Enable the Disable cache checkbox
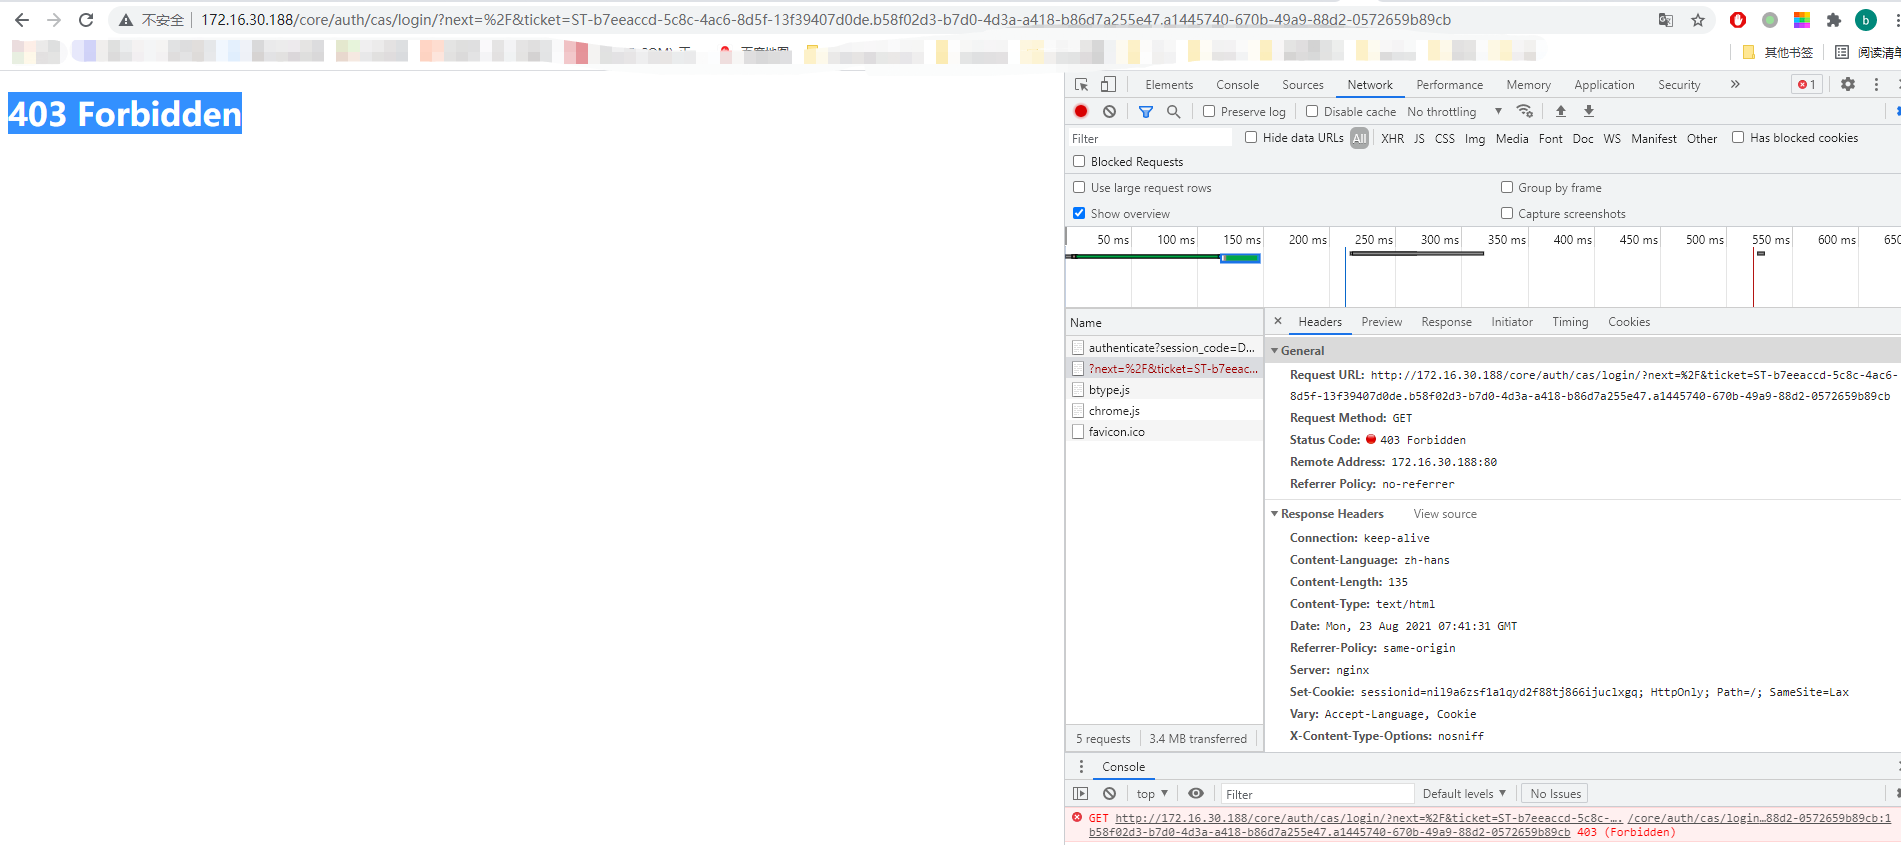This screenshot has height=845, width=1901. pyautogui.click(x=1312, y=111)
